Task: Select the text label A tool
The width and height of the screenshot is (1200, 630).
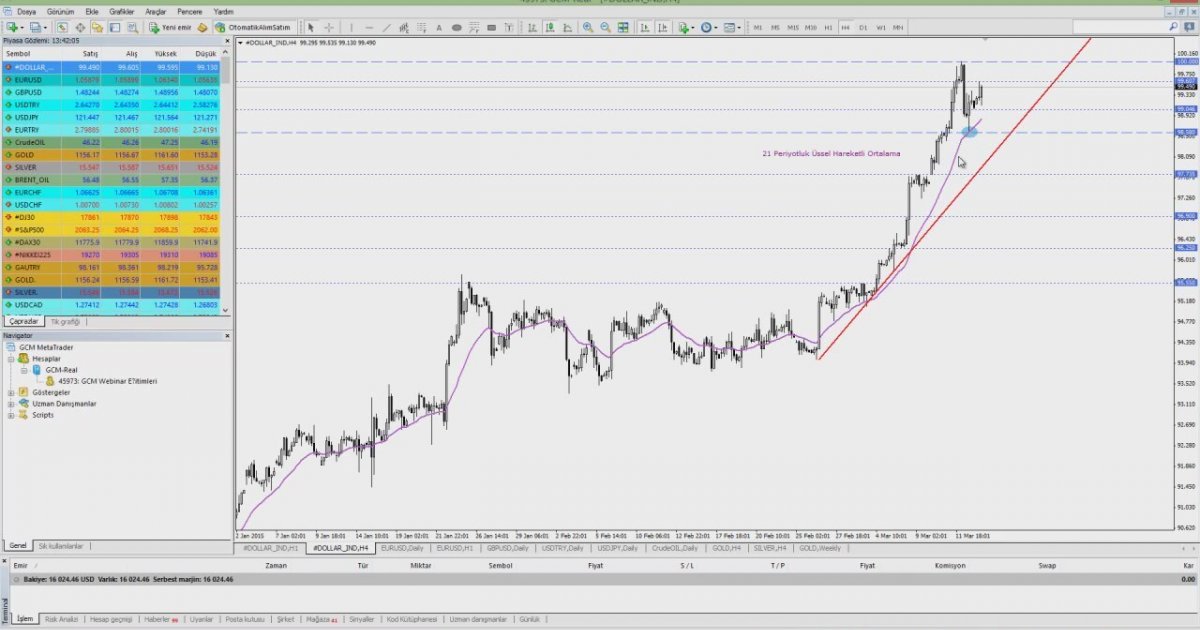Action: point(439,28)
